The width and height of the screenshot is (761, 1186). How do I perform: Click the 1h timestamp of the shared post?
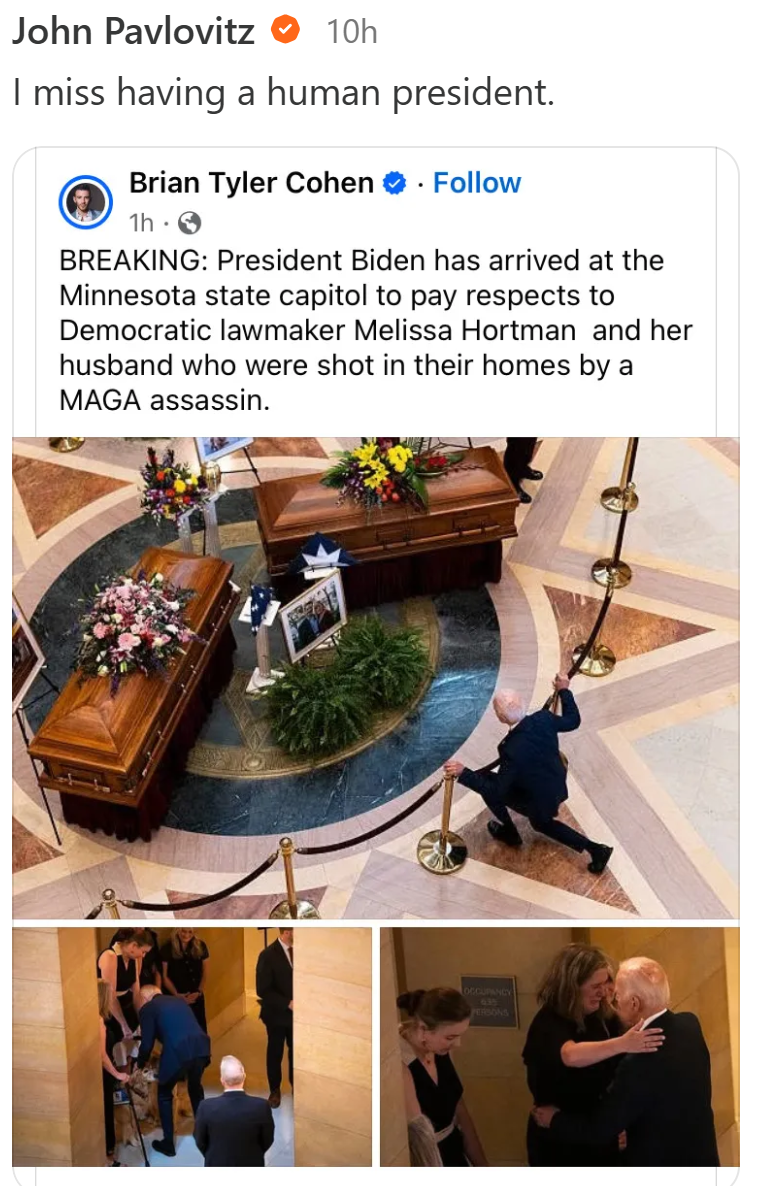pyautogui.click(x=141, y=223)
